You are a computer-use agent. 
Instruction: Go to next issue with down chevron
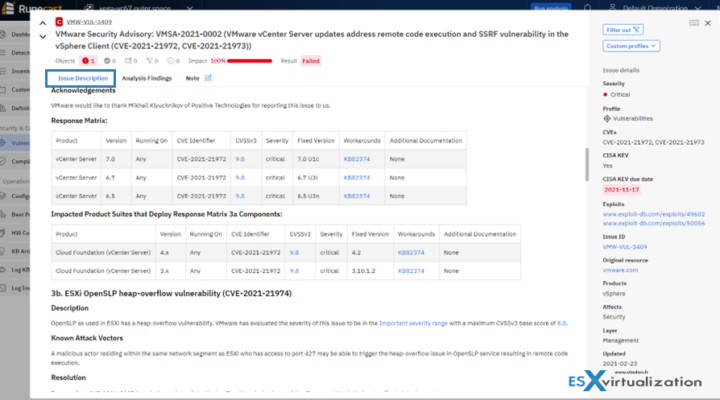pyautogui.click(x=43, y=36)
